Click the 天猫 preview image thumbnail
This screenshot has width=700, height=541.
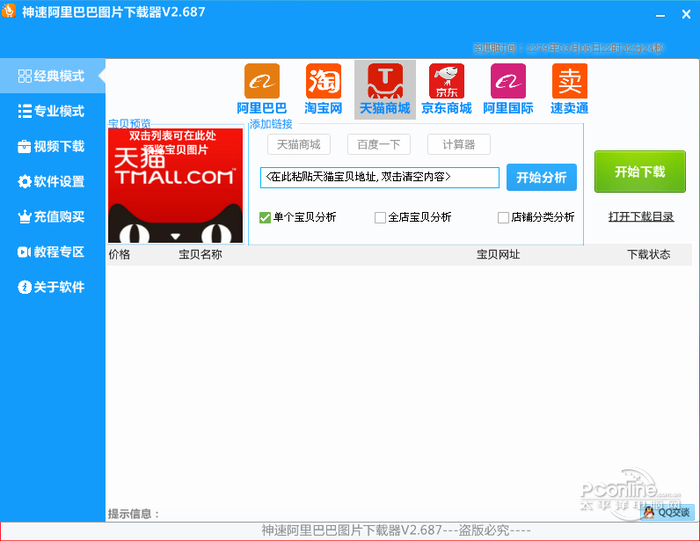point(175,186)
